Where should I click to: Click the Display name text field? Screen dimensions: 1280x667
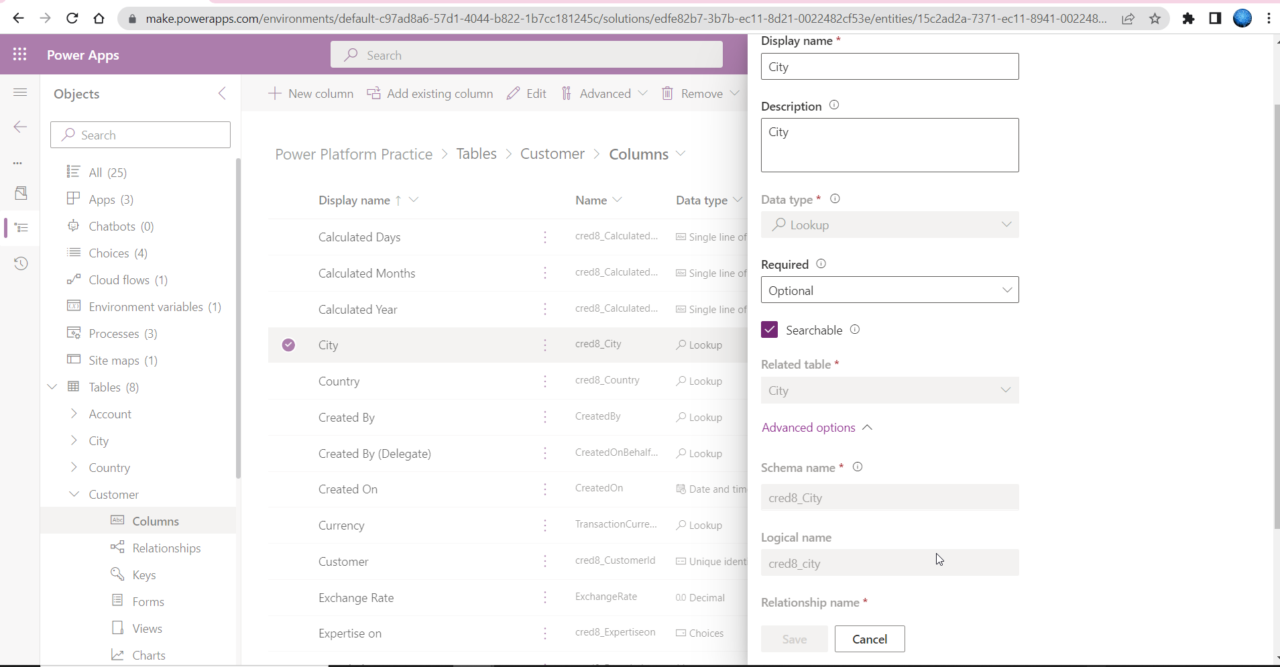tap(889, 67)
